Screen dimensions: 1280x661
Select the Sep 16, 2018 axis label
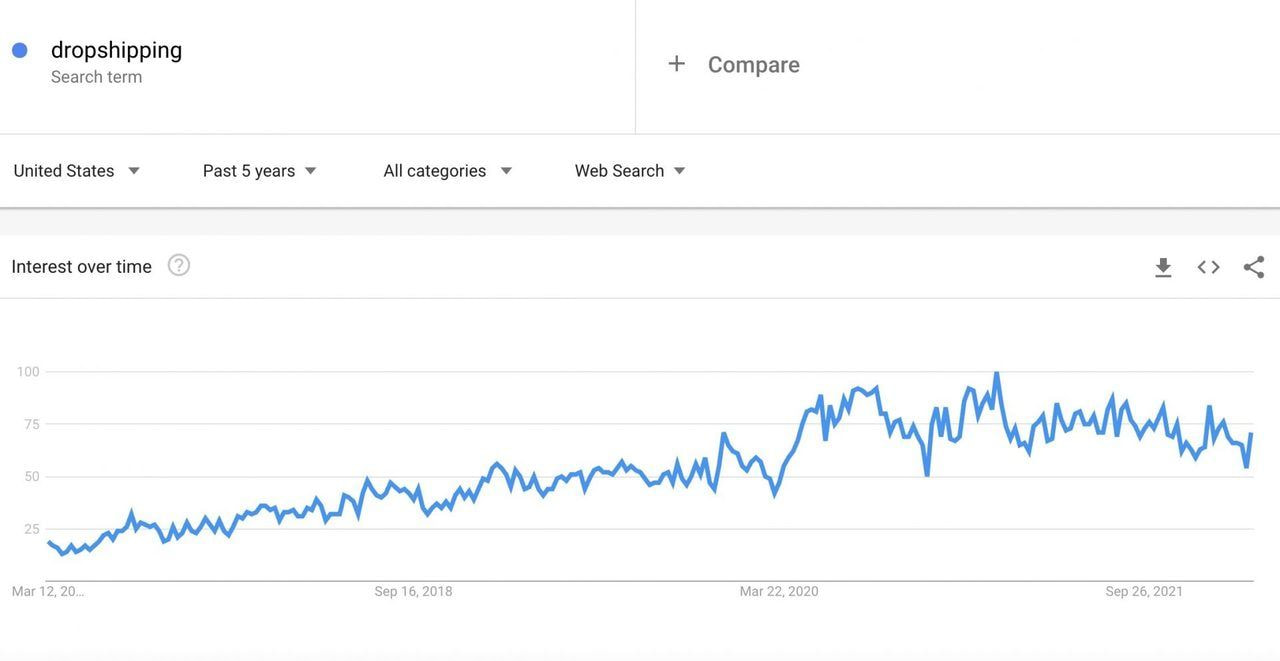click(413, 591)
